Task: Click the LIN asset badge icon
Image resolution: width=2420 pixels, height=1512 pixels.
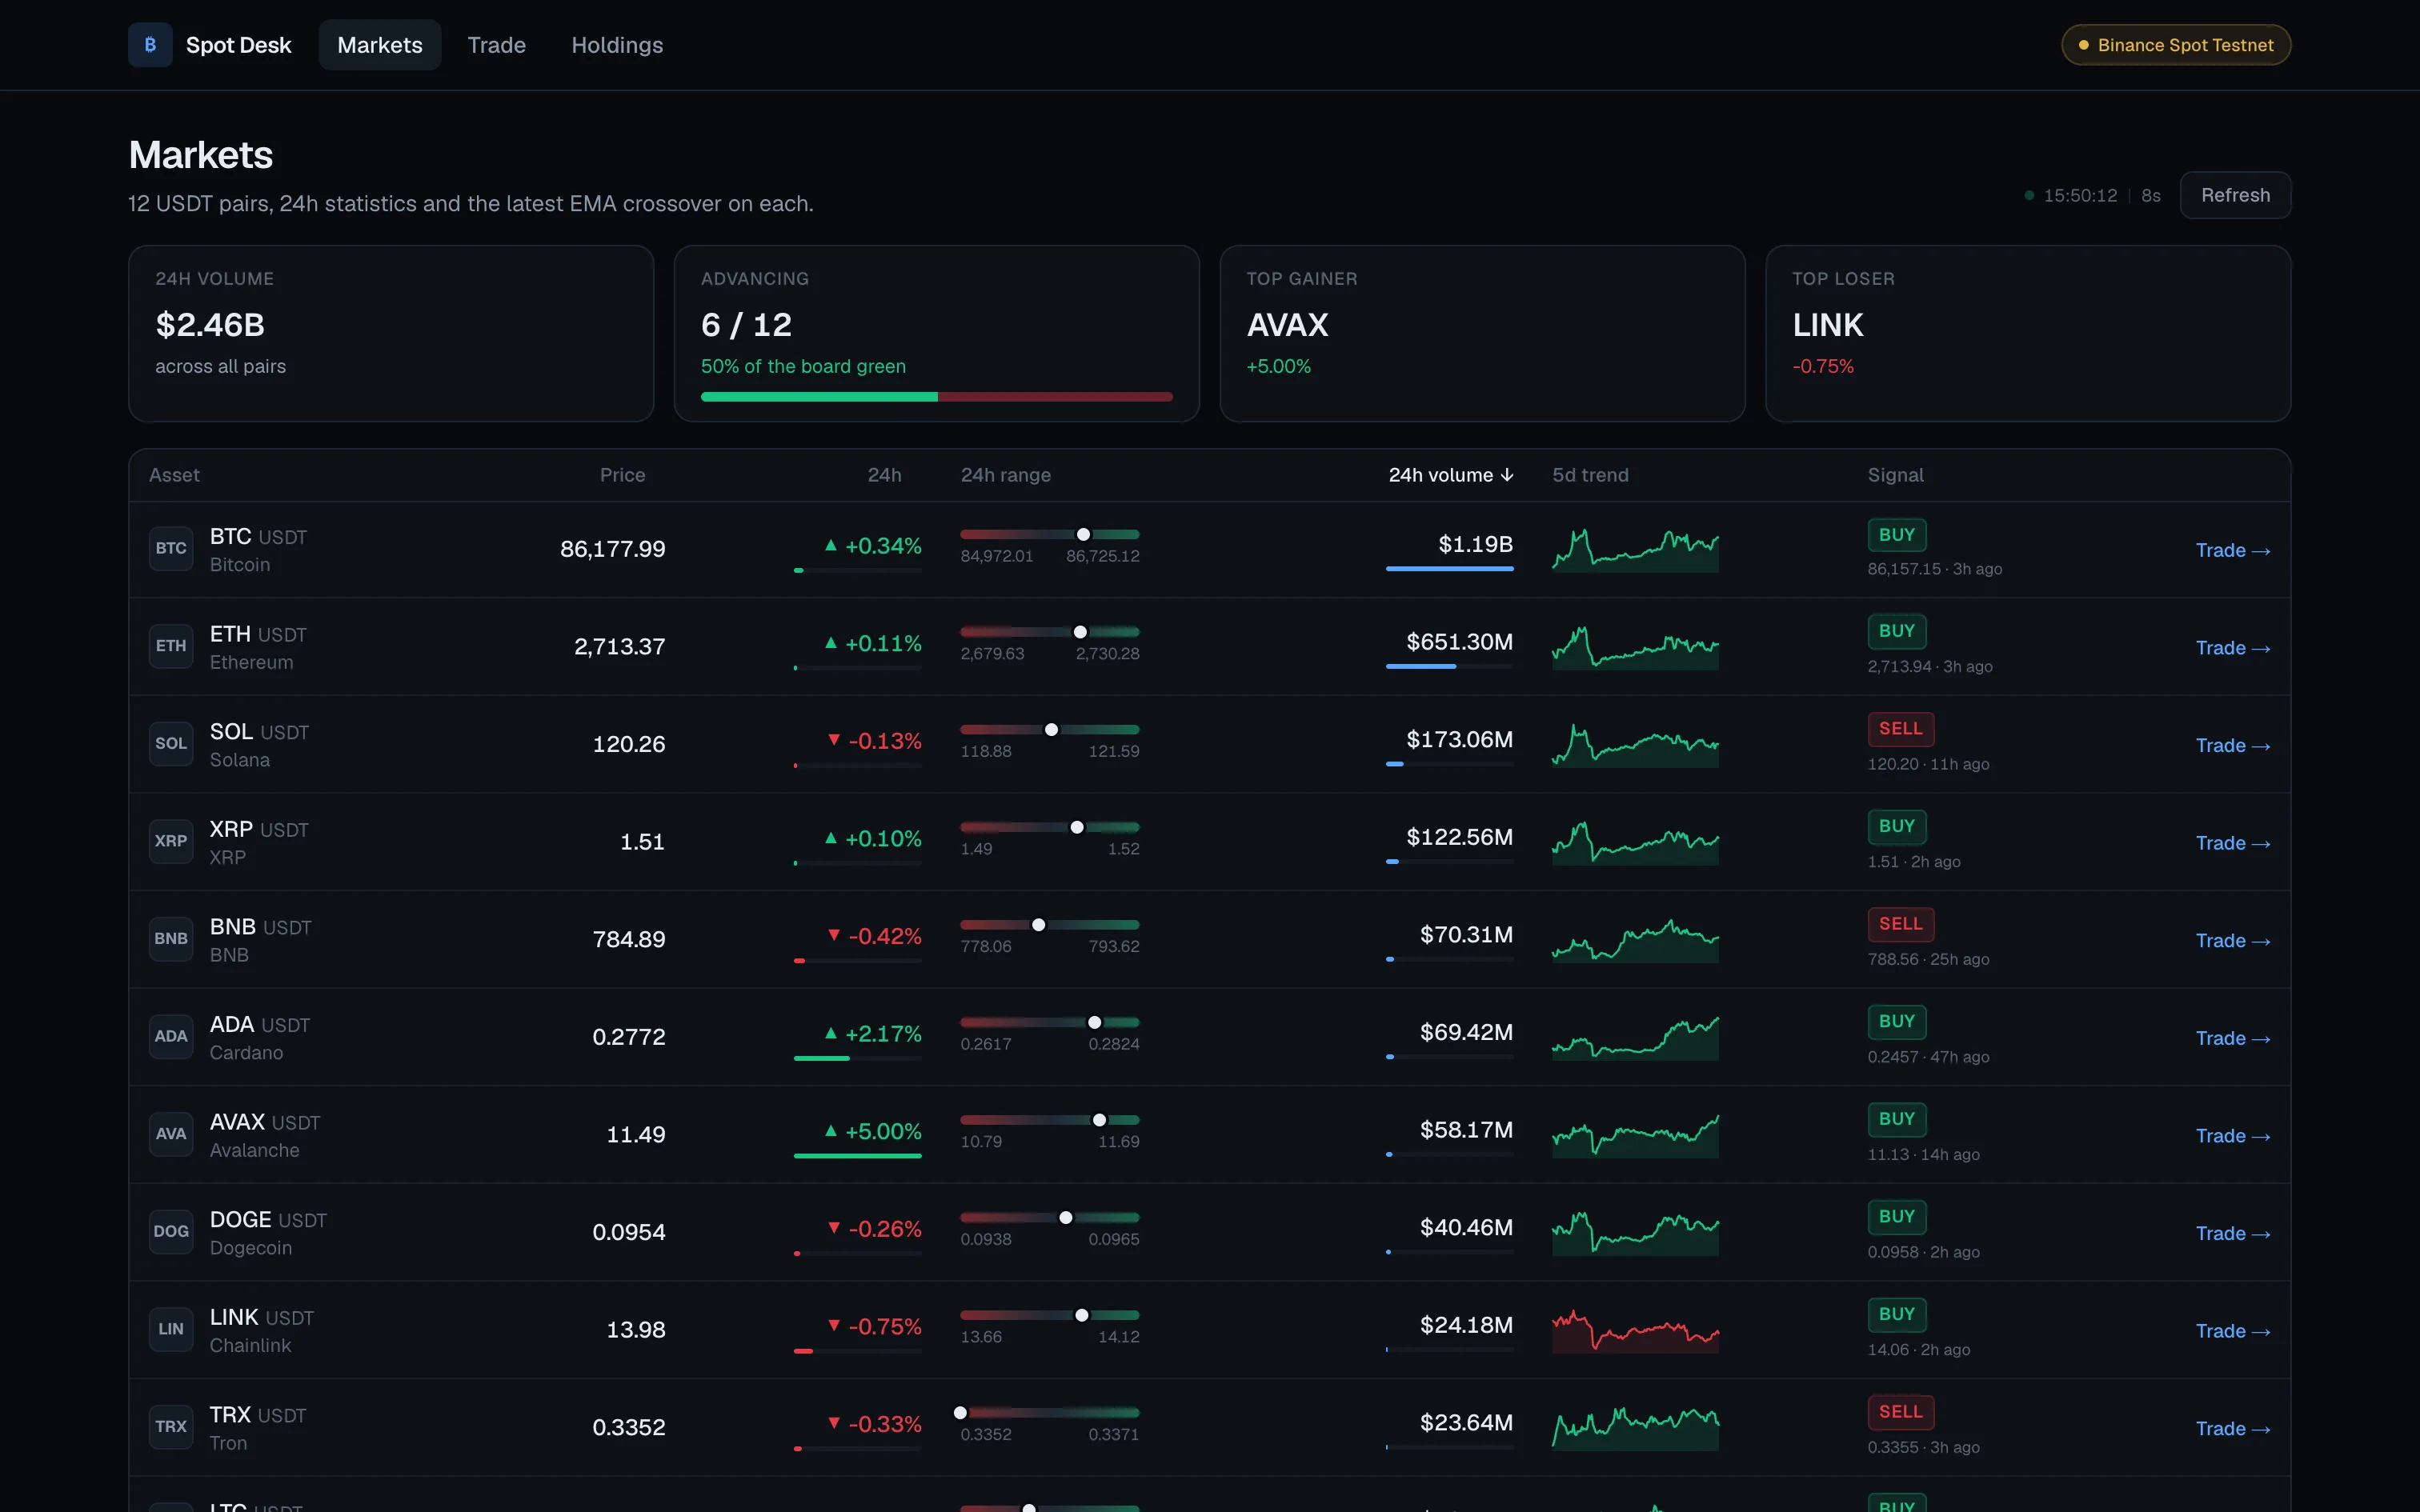Action: coord(171,1329)
